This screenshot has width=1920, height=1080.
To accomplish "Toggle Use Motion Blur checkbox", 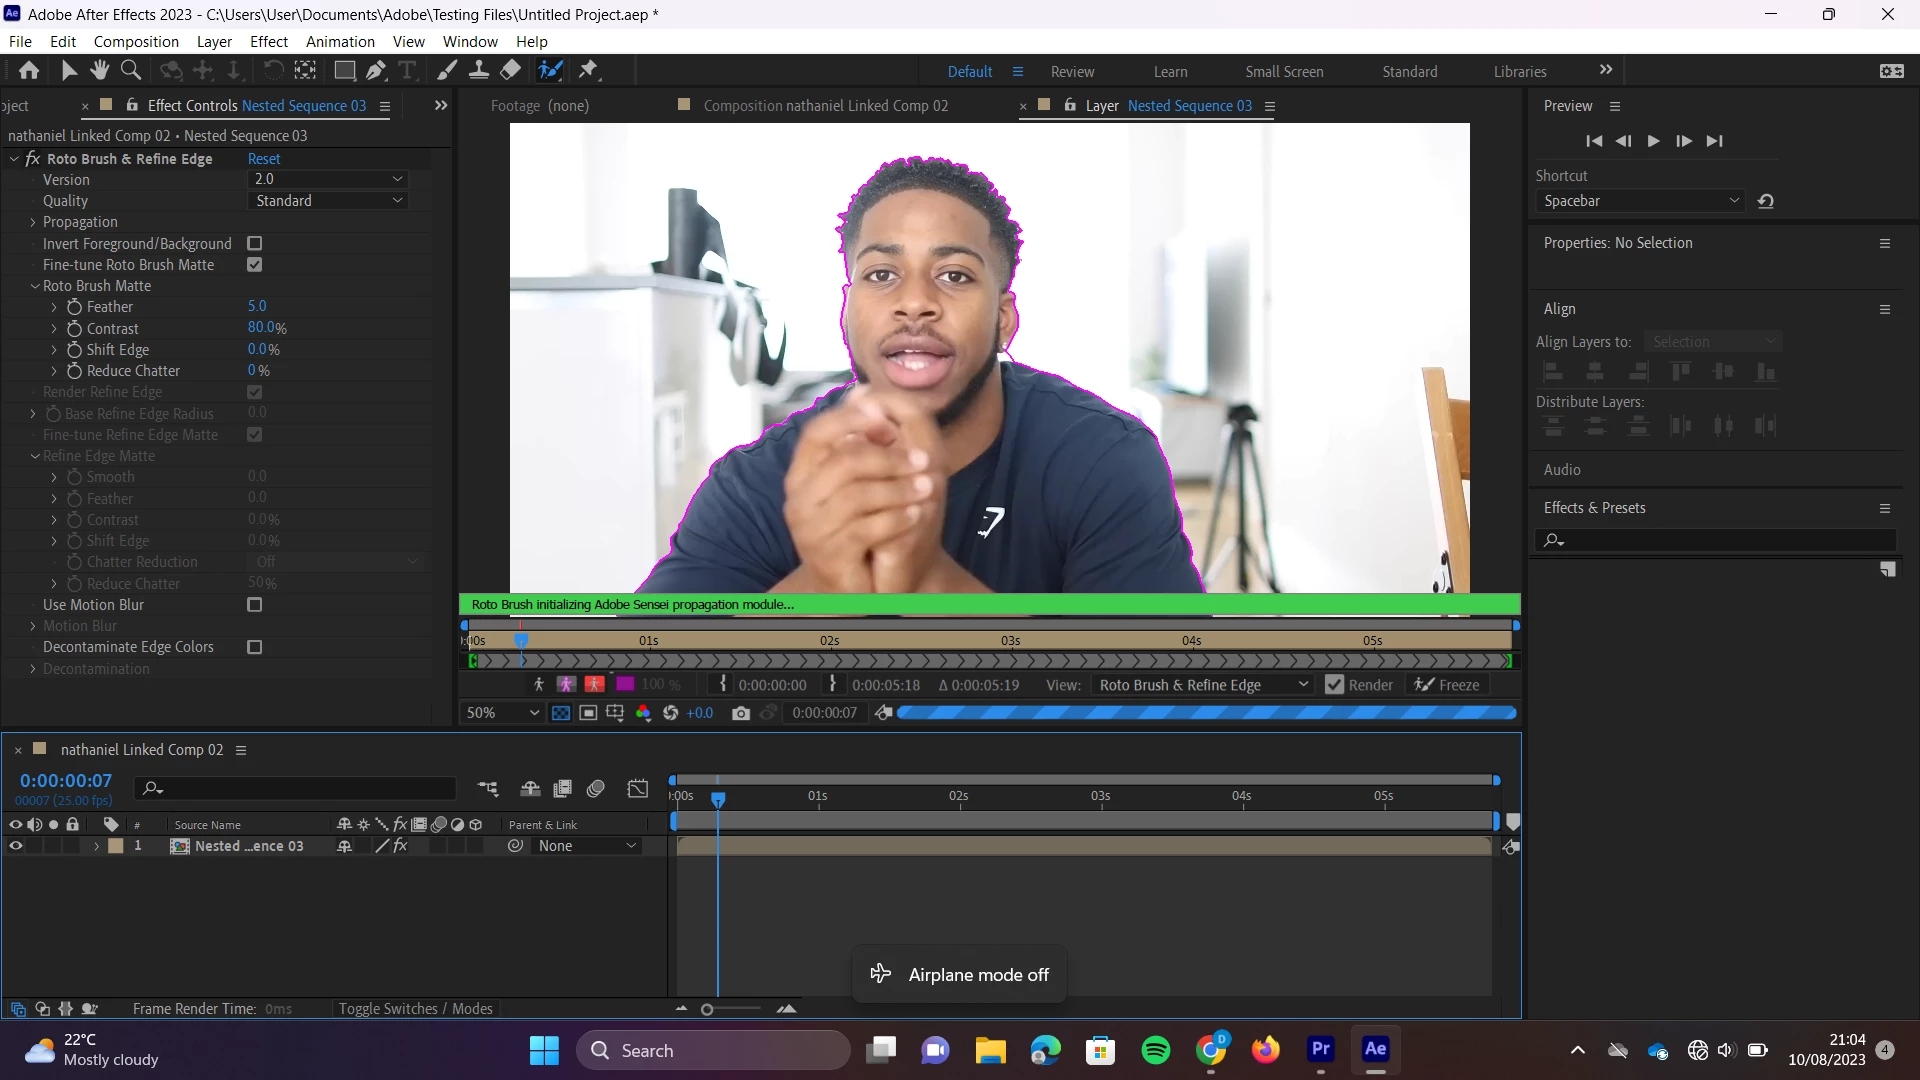I will (255, 605).
